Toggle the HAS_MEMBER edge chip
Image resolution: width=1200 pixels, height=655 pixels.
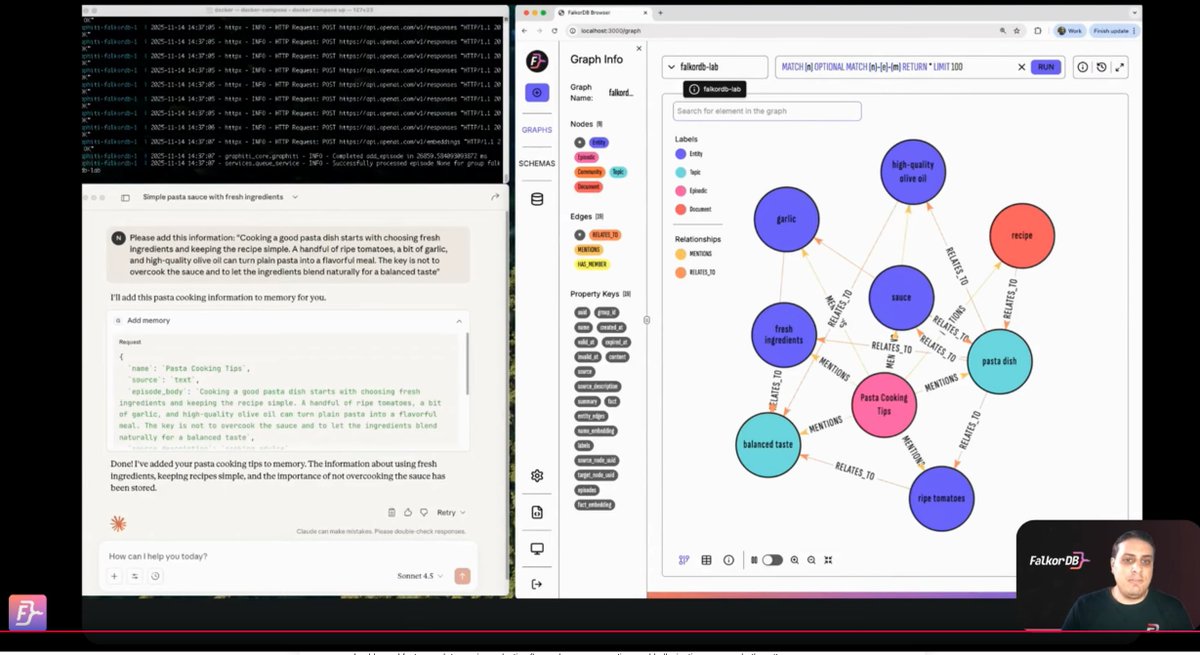click(592, 264)
